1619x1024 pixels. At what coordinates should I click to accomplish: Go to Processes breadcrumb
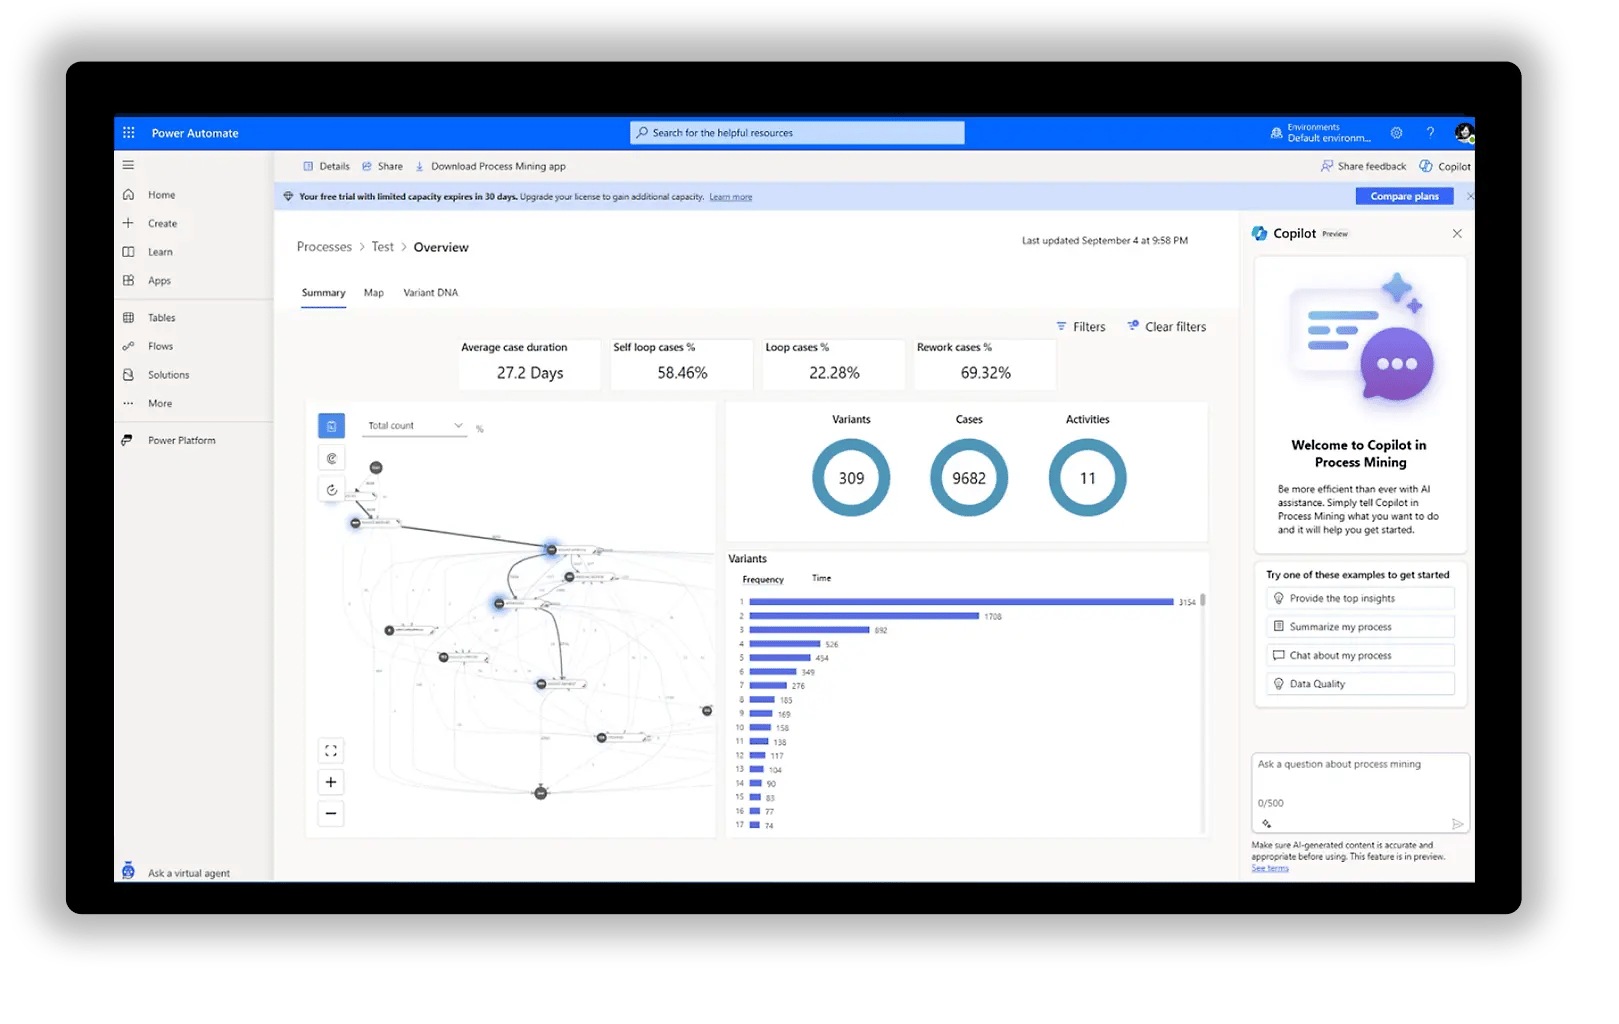324,247
